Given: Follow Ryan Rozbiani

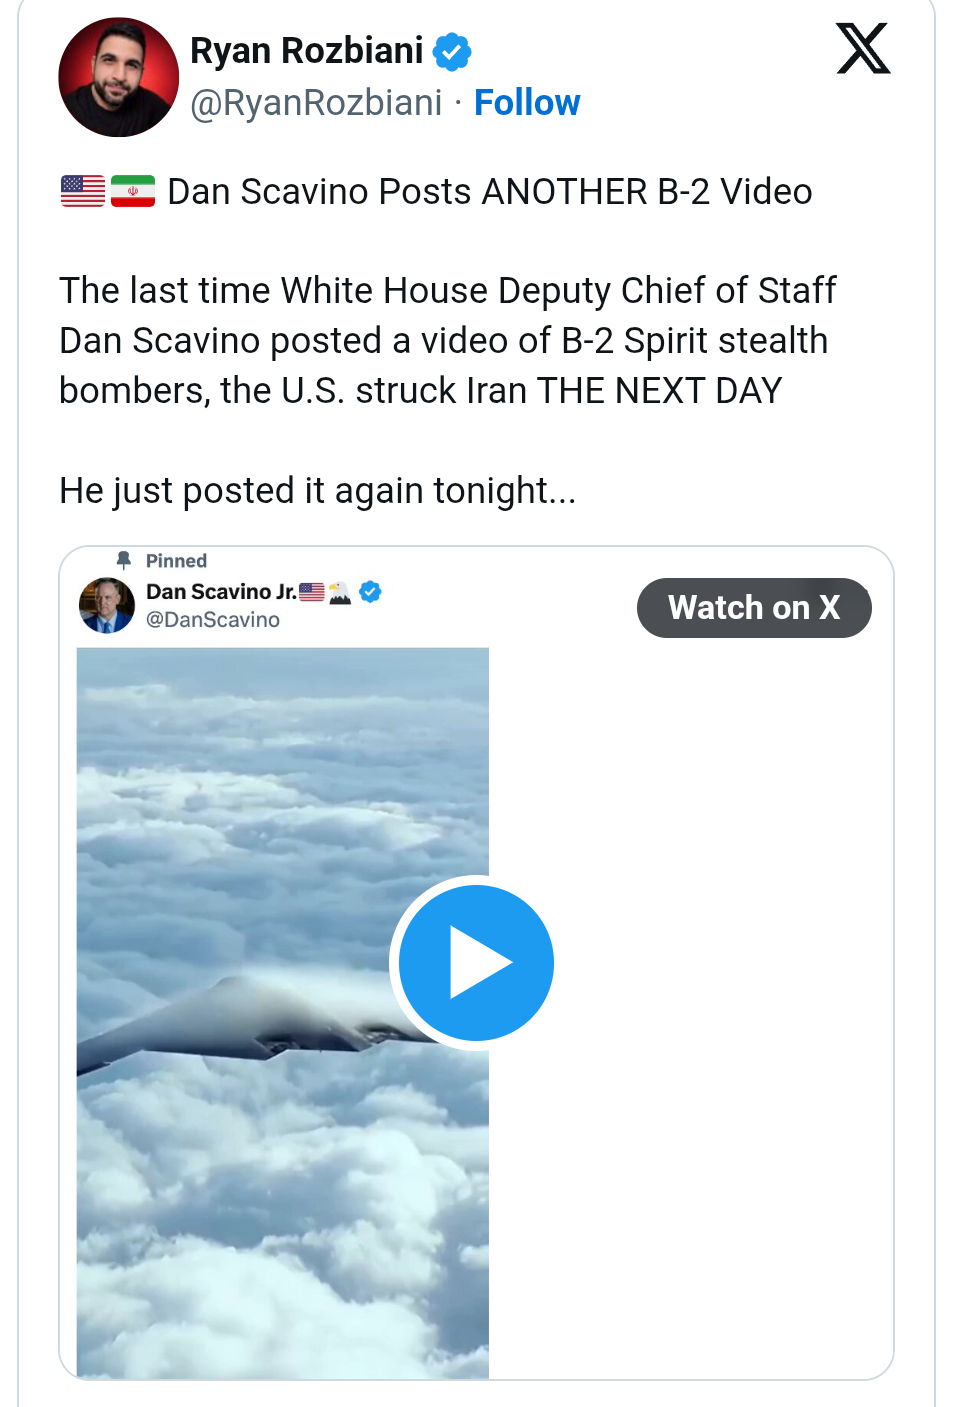Looking at the screenshot, I should coord(527,103).
